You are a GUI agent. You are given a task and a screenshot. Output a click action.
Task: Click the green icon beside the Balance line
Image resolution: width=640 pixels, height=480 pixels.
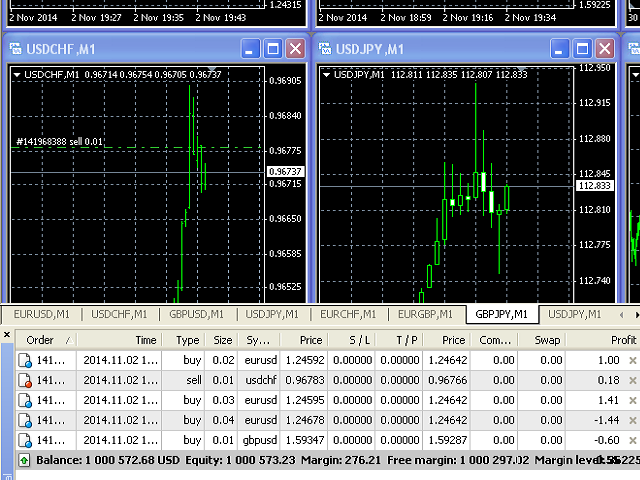(24, 461)
